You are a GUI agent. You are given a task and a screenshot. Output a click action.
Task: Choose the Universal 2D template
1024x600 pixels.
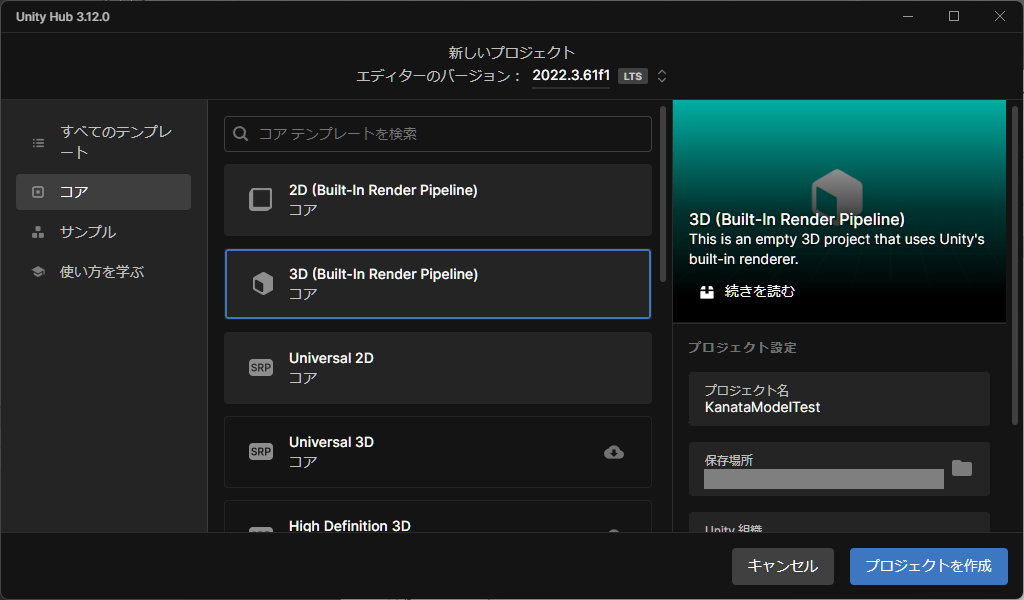pyautogui.click(x=438, y=368)
